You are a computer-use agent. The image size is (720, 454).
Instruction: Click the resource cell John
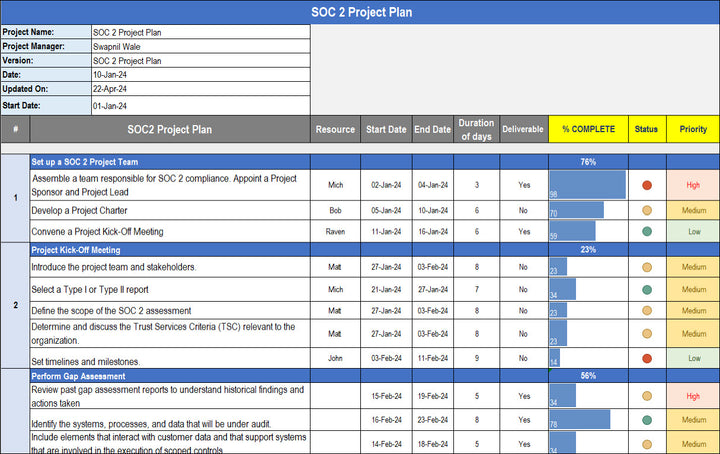(335, 358)
